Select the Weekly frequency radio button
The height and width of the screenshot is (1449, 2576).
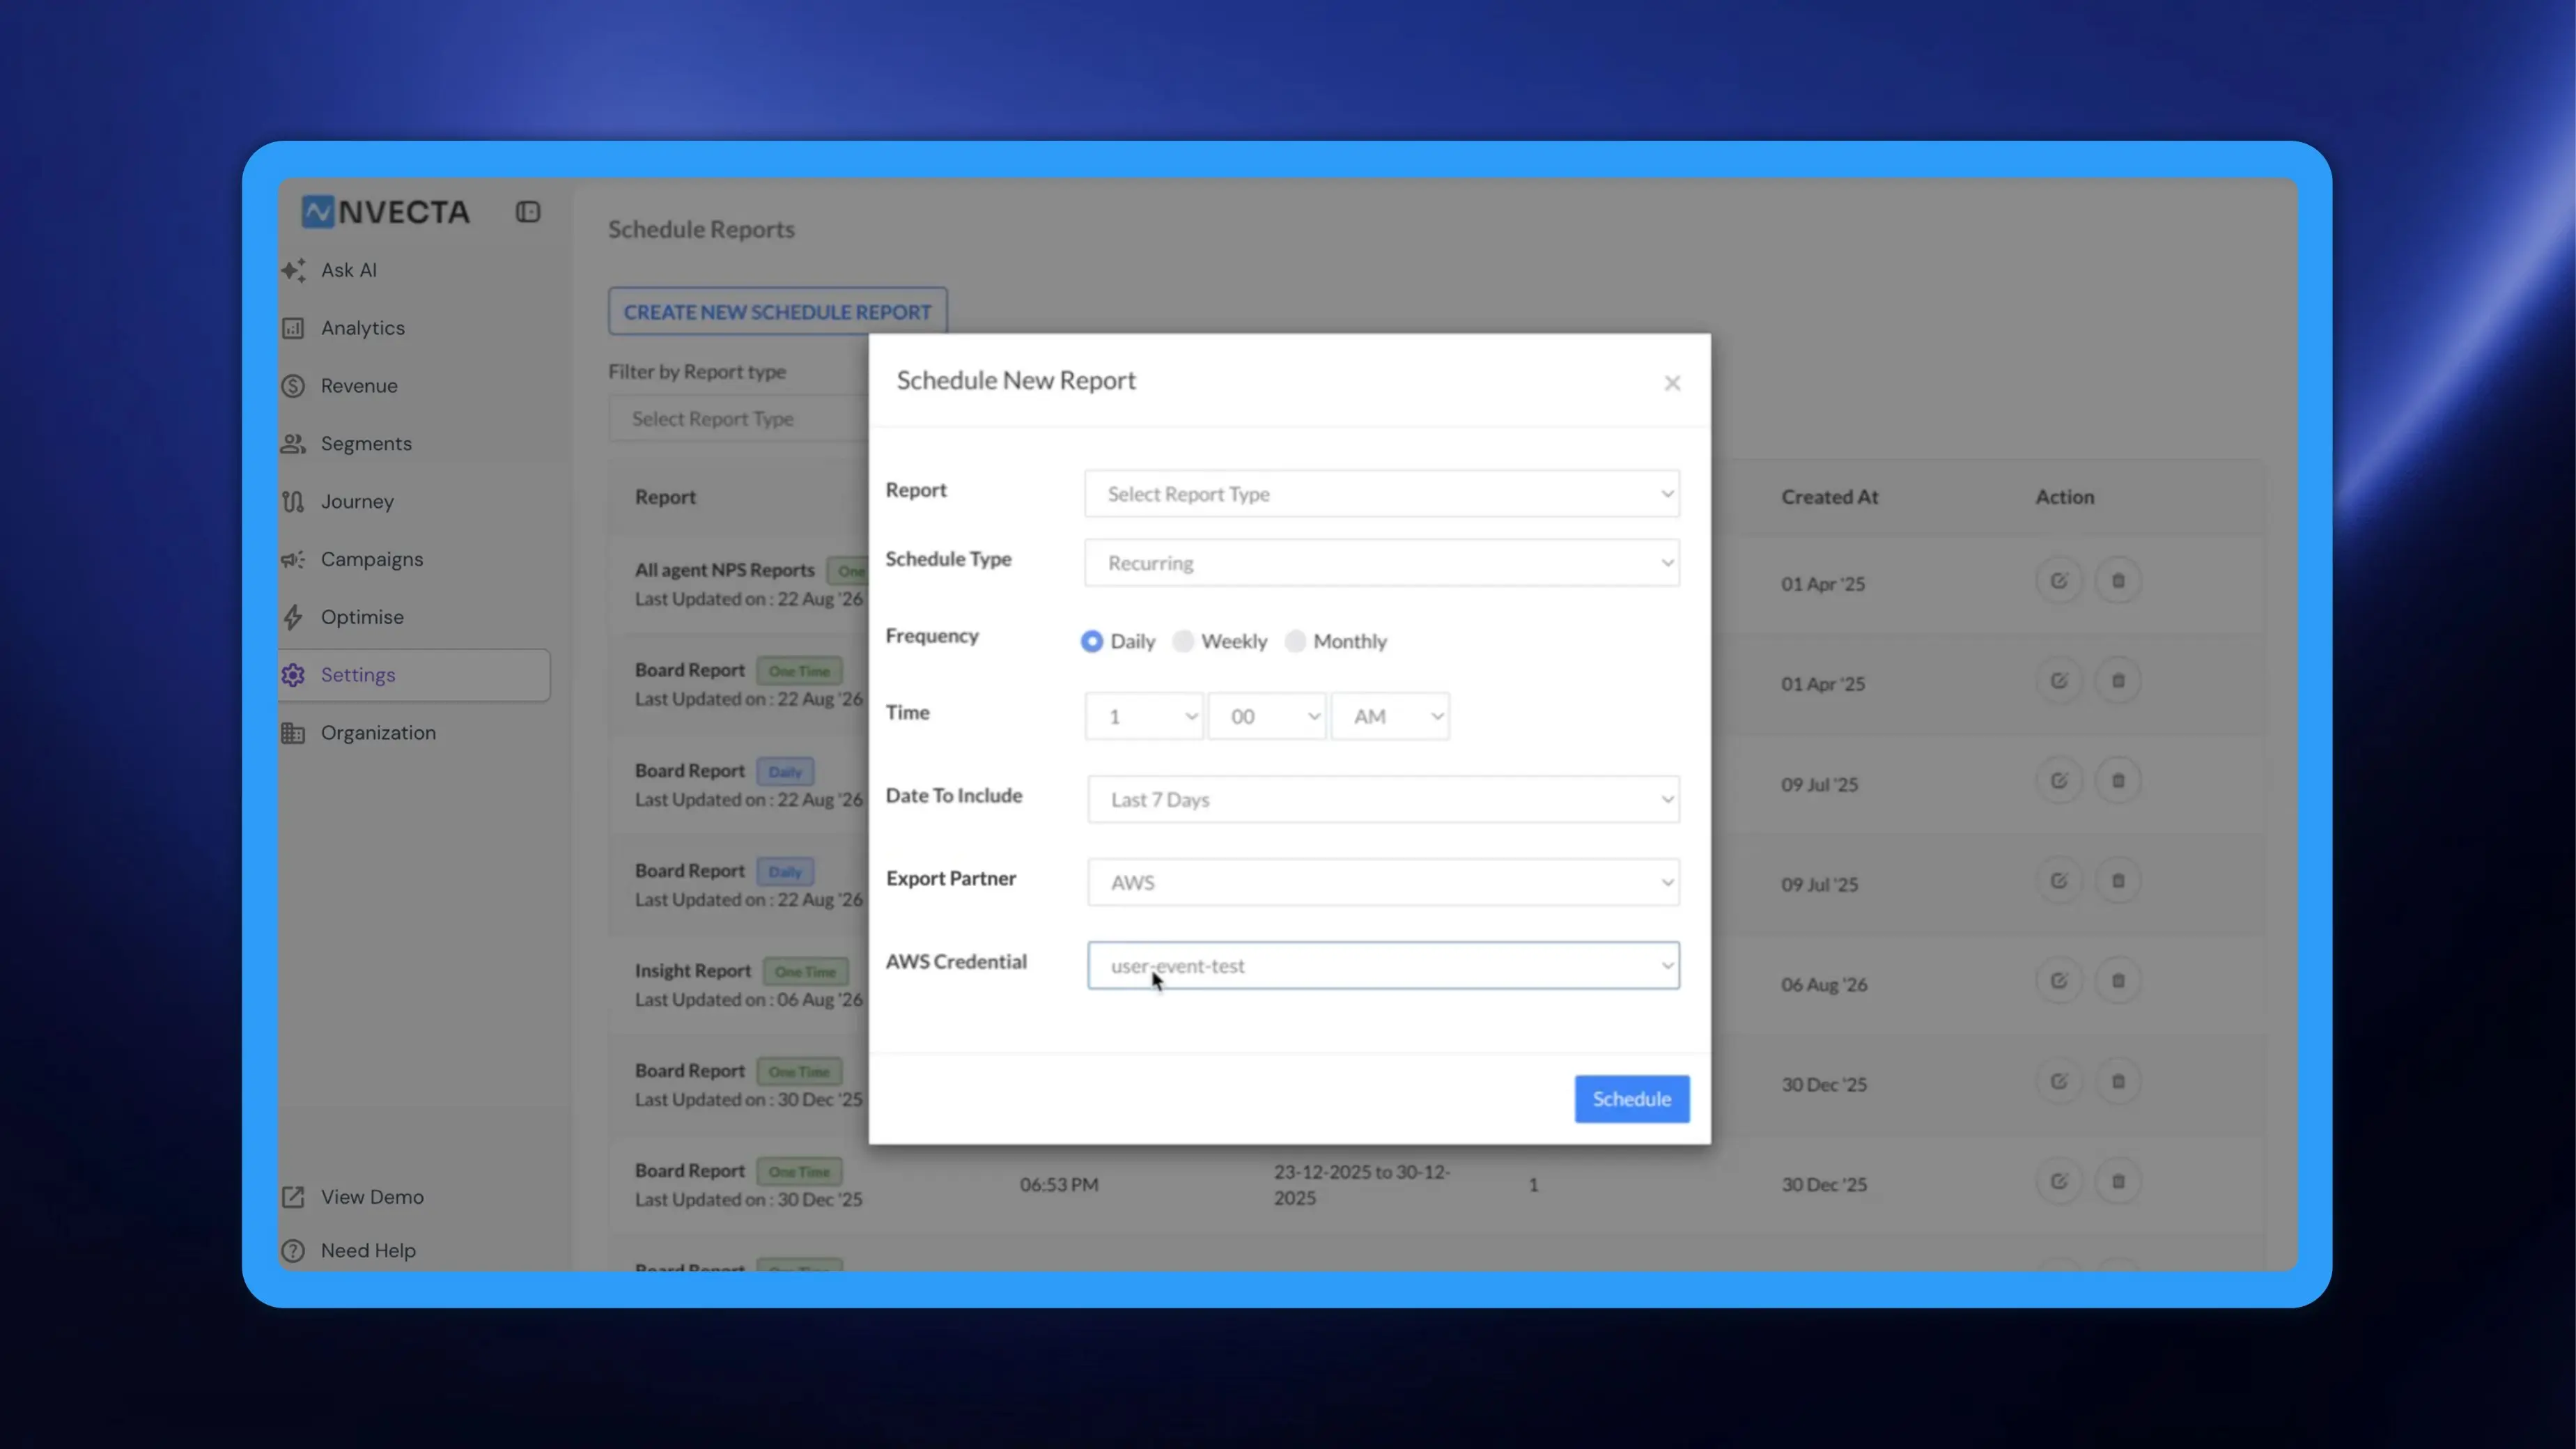pos(1183,641)
